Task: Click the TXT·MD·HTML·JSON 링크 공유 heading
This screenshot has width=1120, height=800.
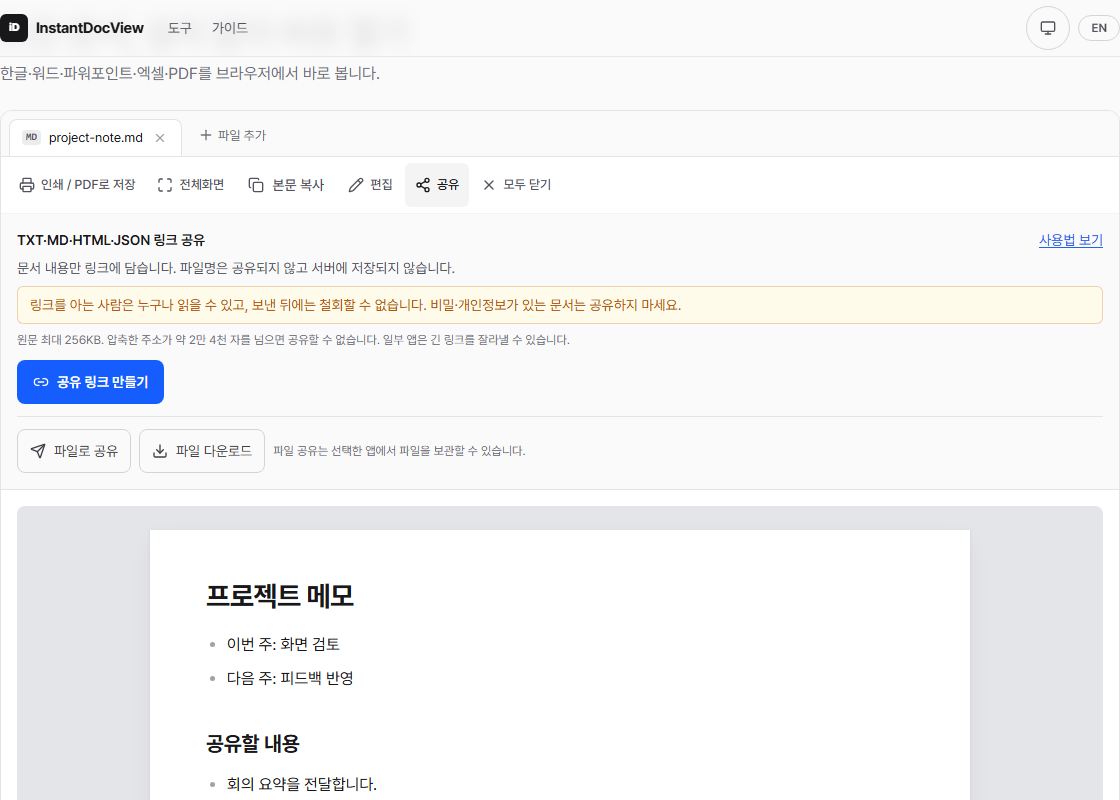Action: click(x=111, y=241)
